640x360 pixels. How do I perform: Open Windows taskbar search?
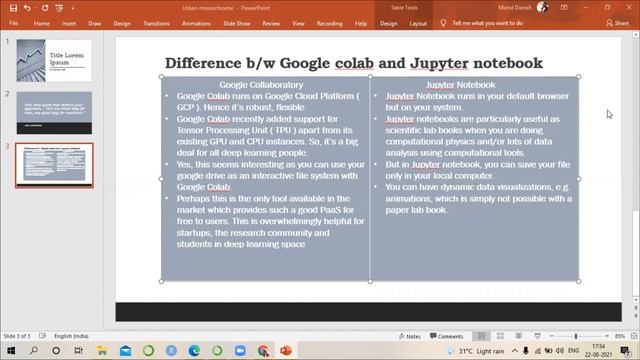tap(33, 351)
